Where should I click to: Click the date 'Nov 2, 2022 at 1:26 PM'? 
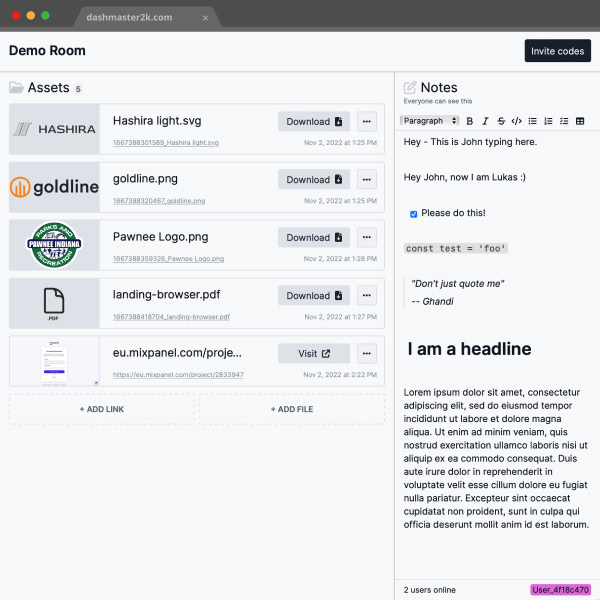tap(340, 259)
